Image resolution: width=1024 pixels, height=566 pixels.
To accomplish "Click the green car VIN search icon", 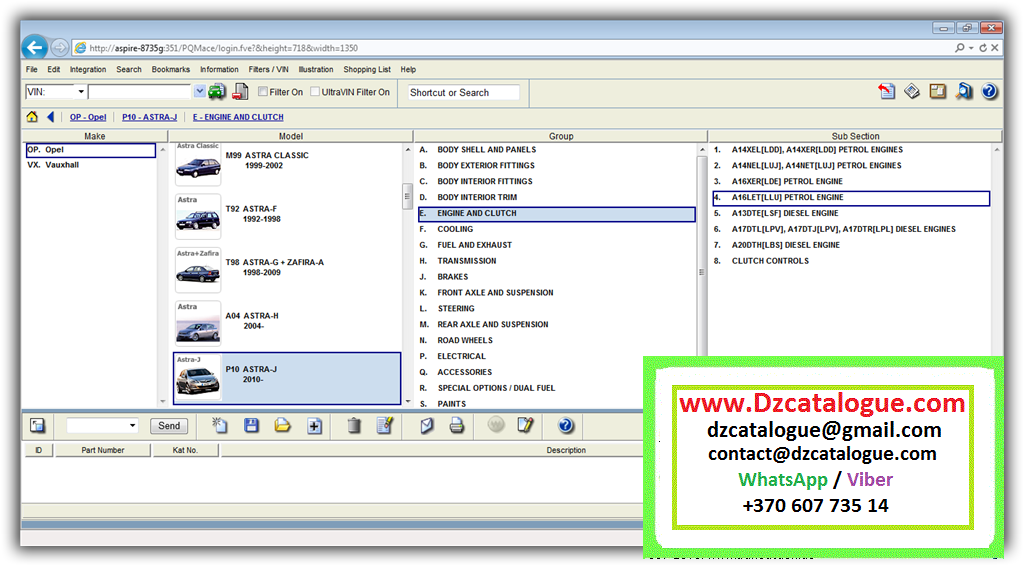I will click(x=216, y=92).
